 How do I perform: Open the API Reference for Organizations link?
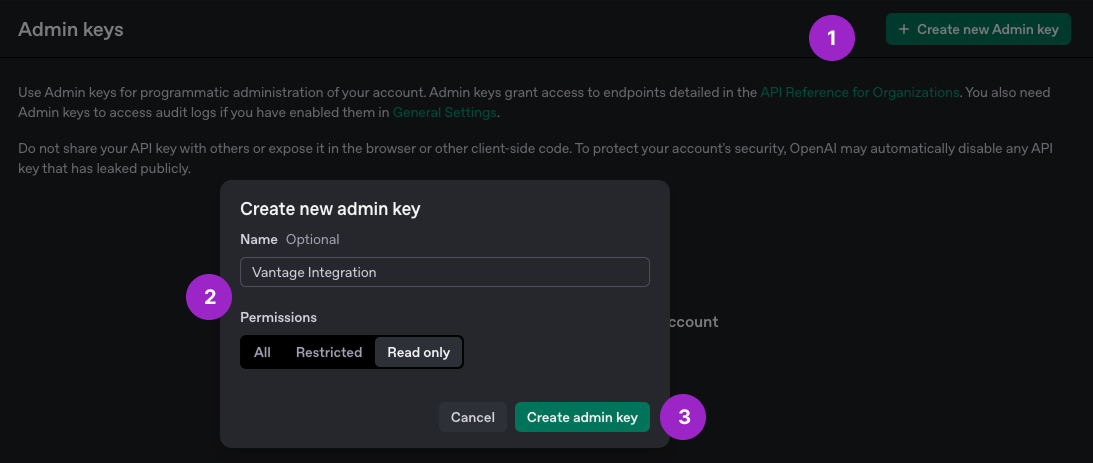click(x=859, y=92)
